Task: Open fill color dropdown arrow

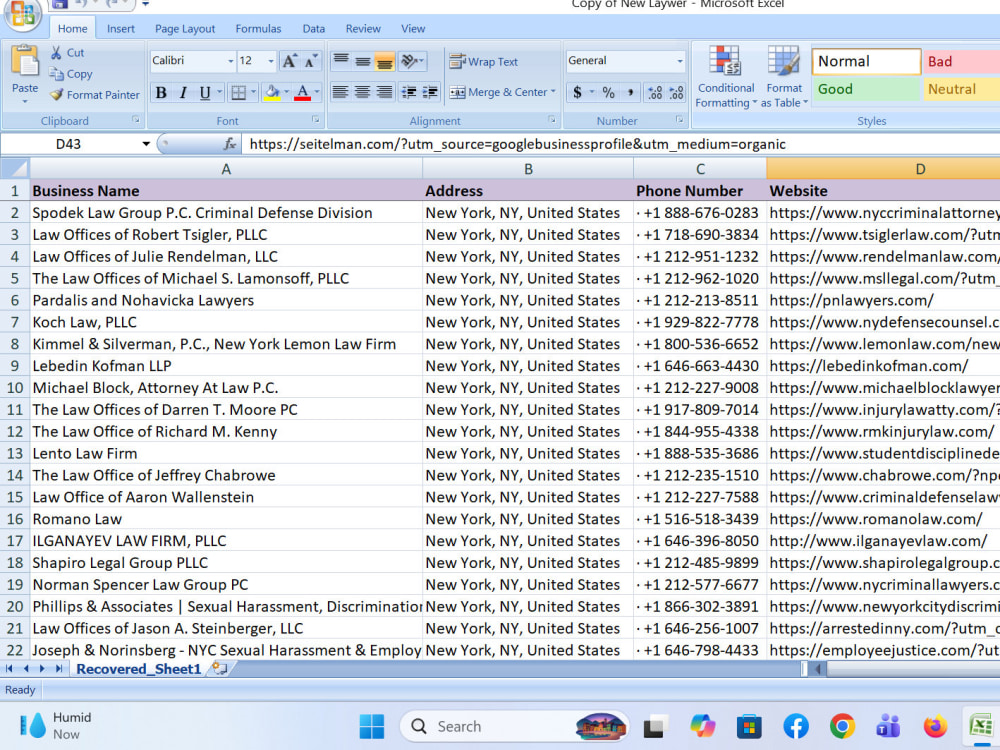Action: 286,92
